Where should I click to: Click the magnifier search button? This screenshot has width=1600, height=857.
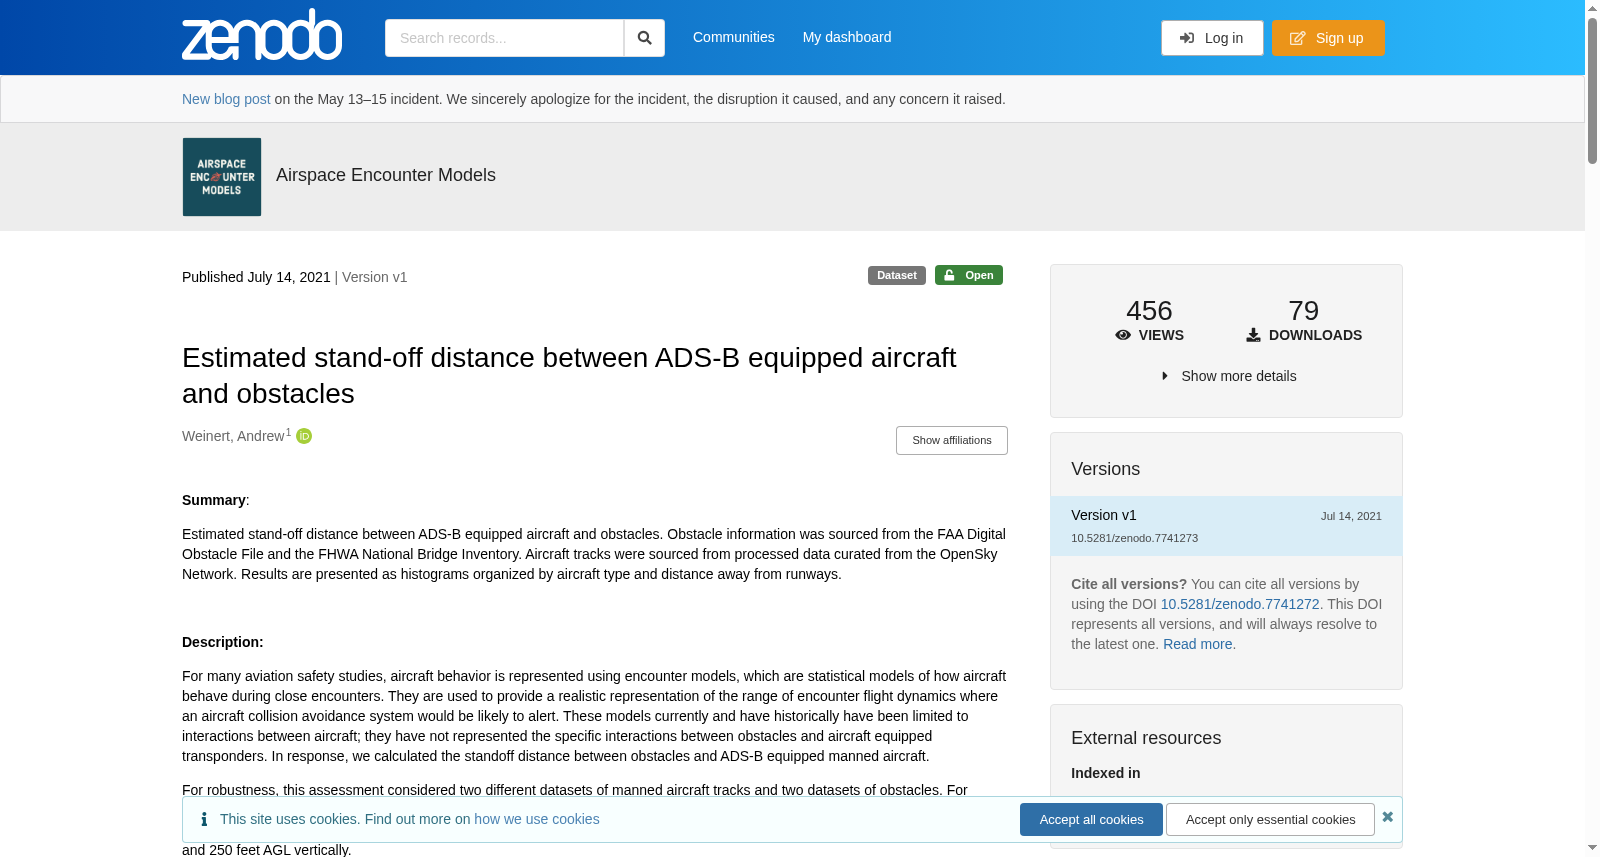[644, 38]
